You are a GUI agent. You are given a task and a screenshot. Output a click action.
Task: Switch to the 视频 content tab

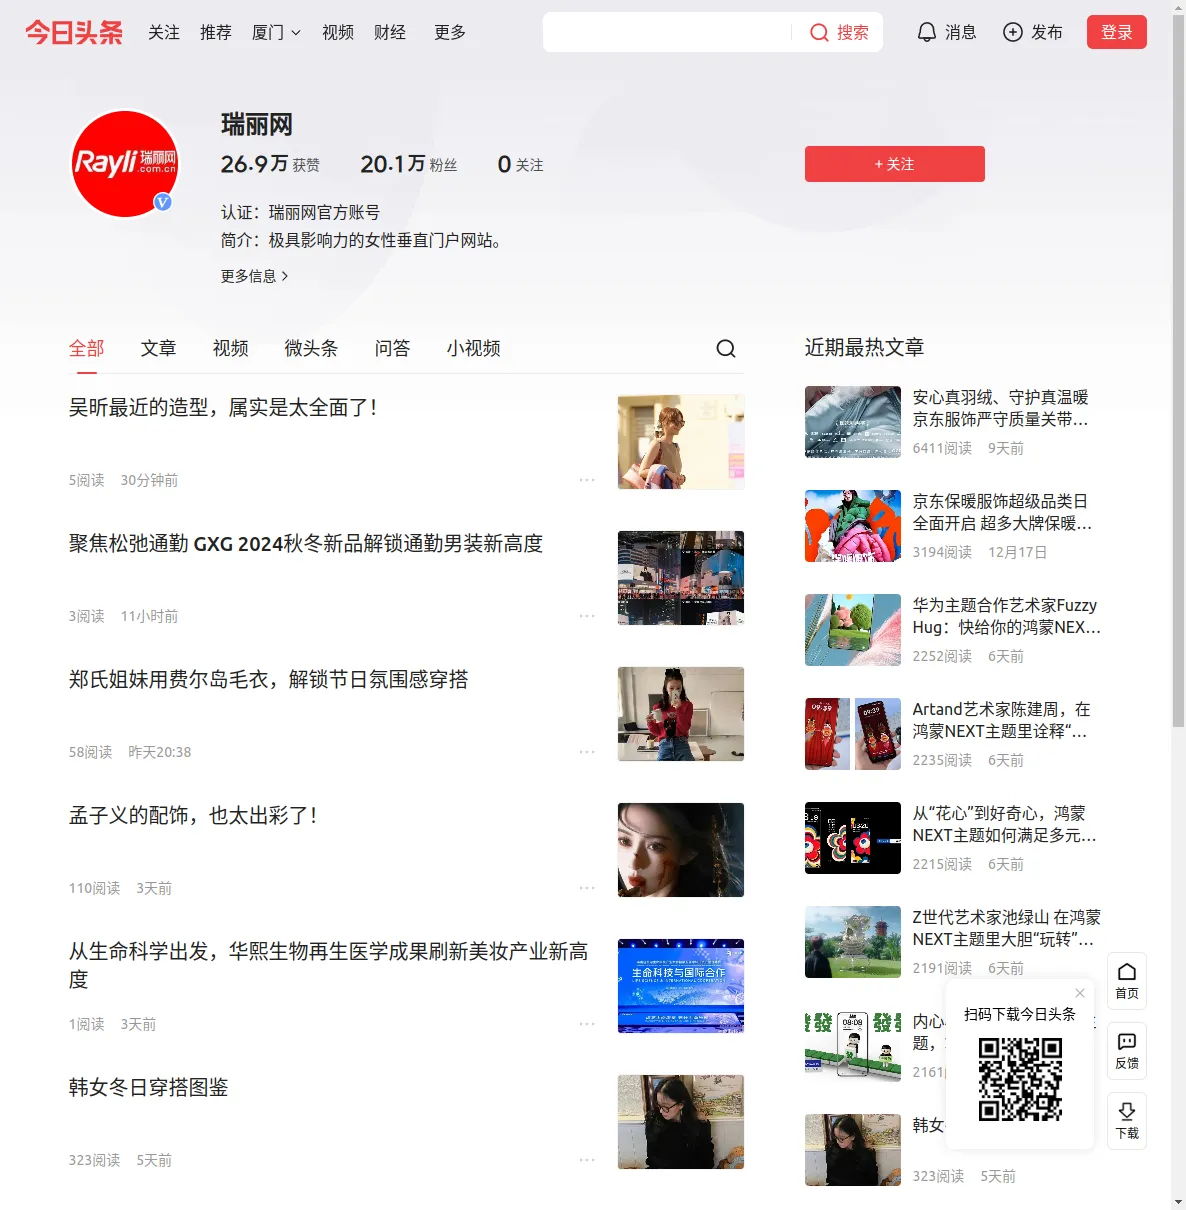click(231, 348)
